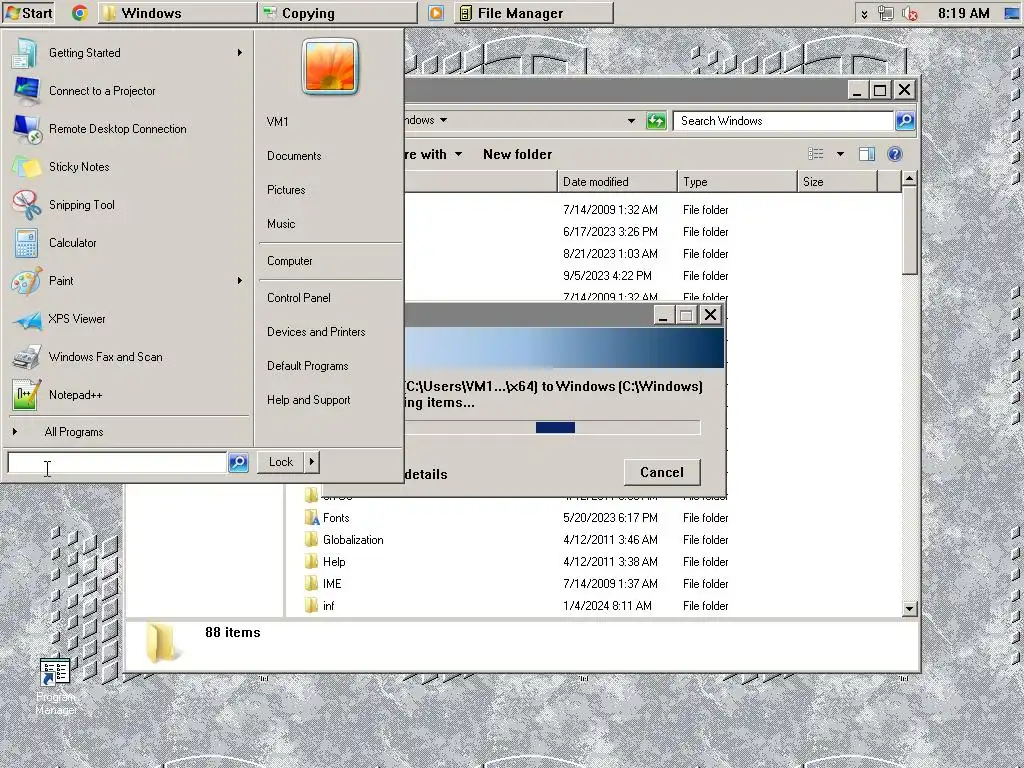
Task: Open Help and Support
Action: click(x=308, y=400)
